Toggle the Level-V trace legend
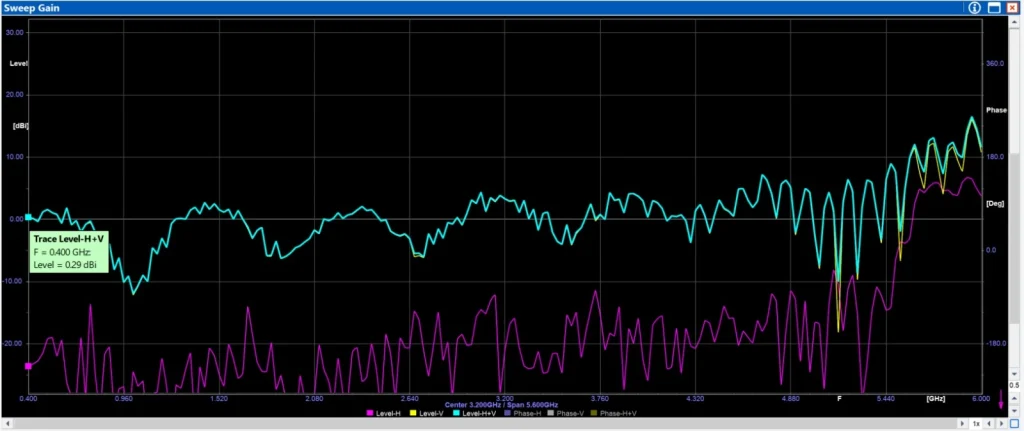The height and width of the screenshot is (431, 1024). coord(426,413)
